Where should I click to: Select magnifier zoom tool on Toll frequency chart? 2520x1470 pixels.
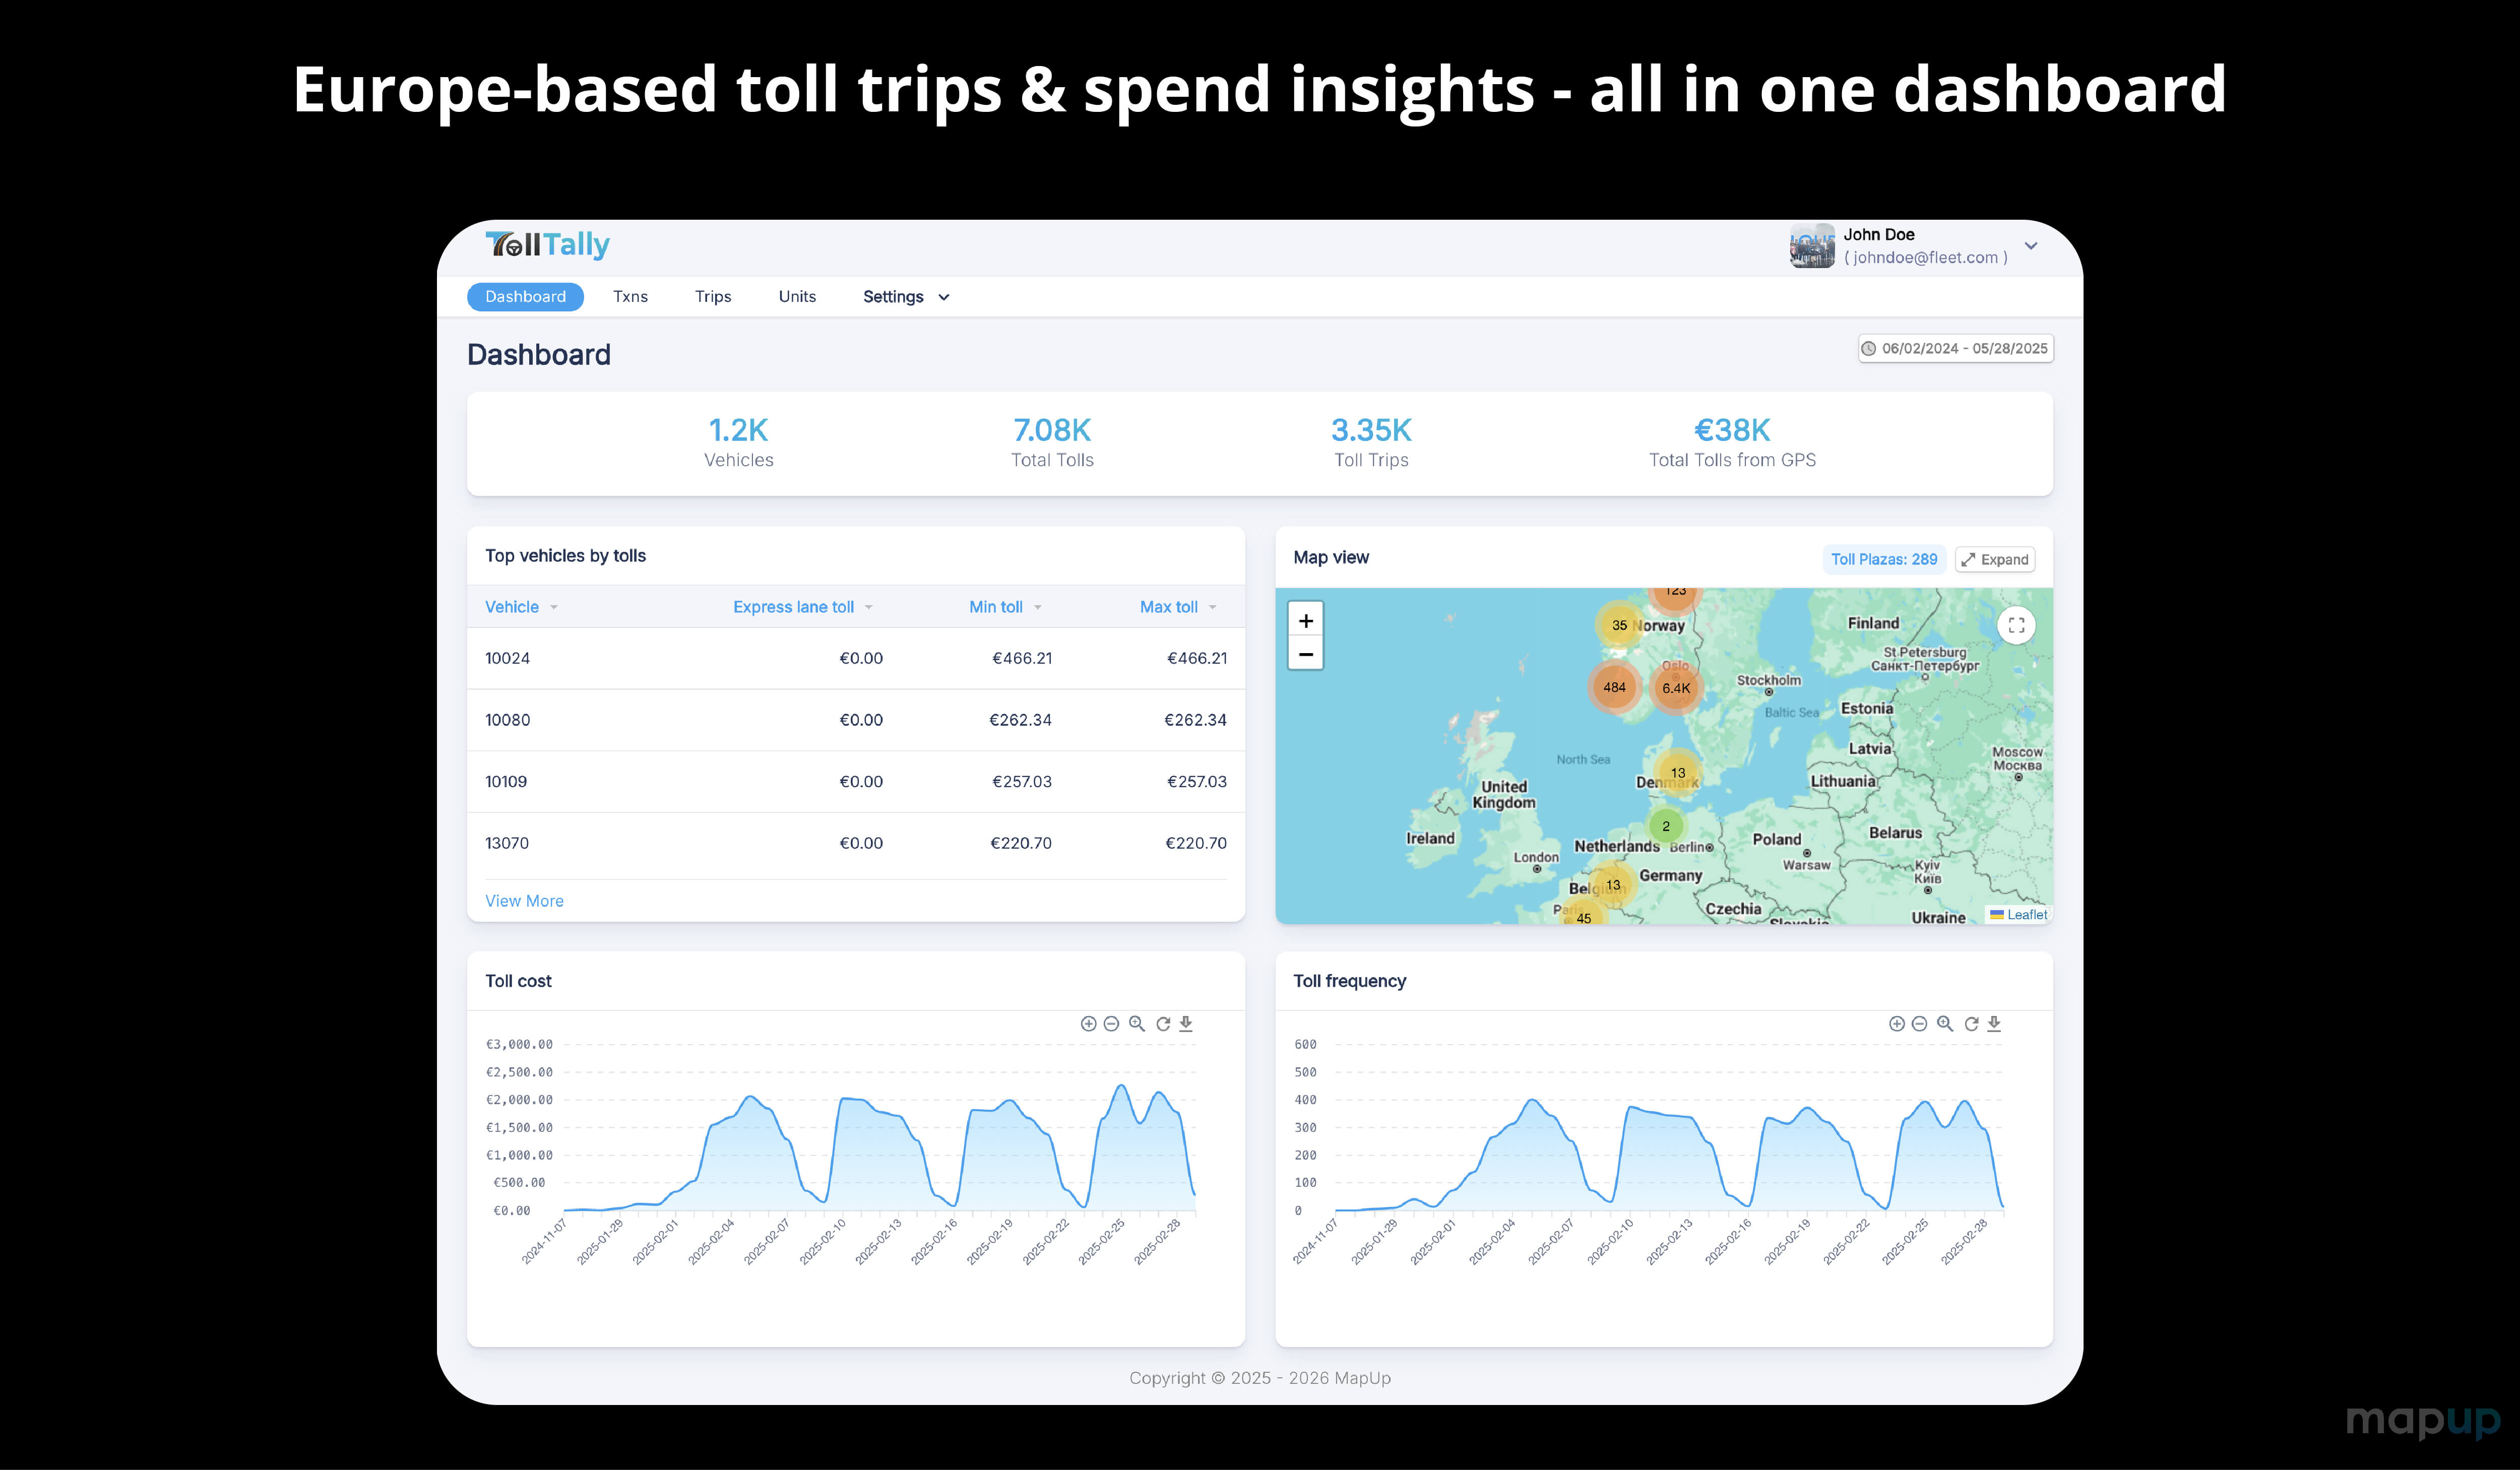(x=1945, y=1023)
